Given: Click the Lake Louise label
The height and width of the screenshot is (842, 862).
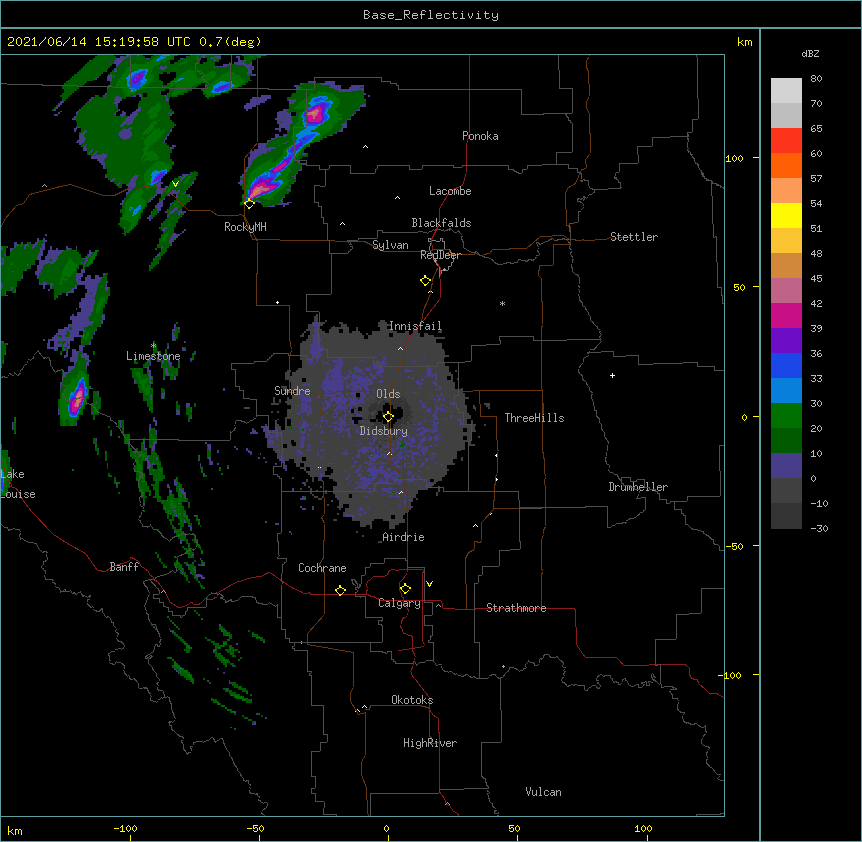Looking at the screenshot, I should [x=16, y=484].
